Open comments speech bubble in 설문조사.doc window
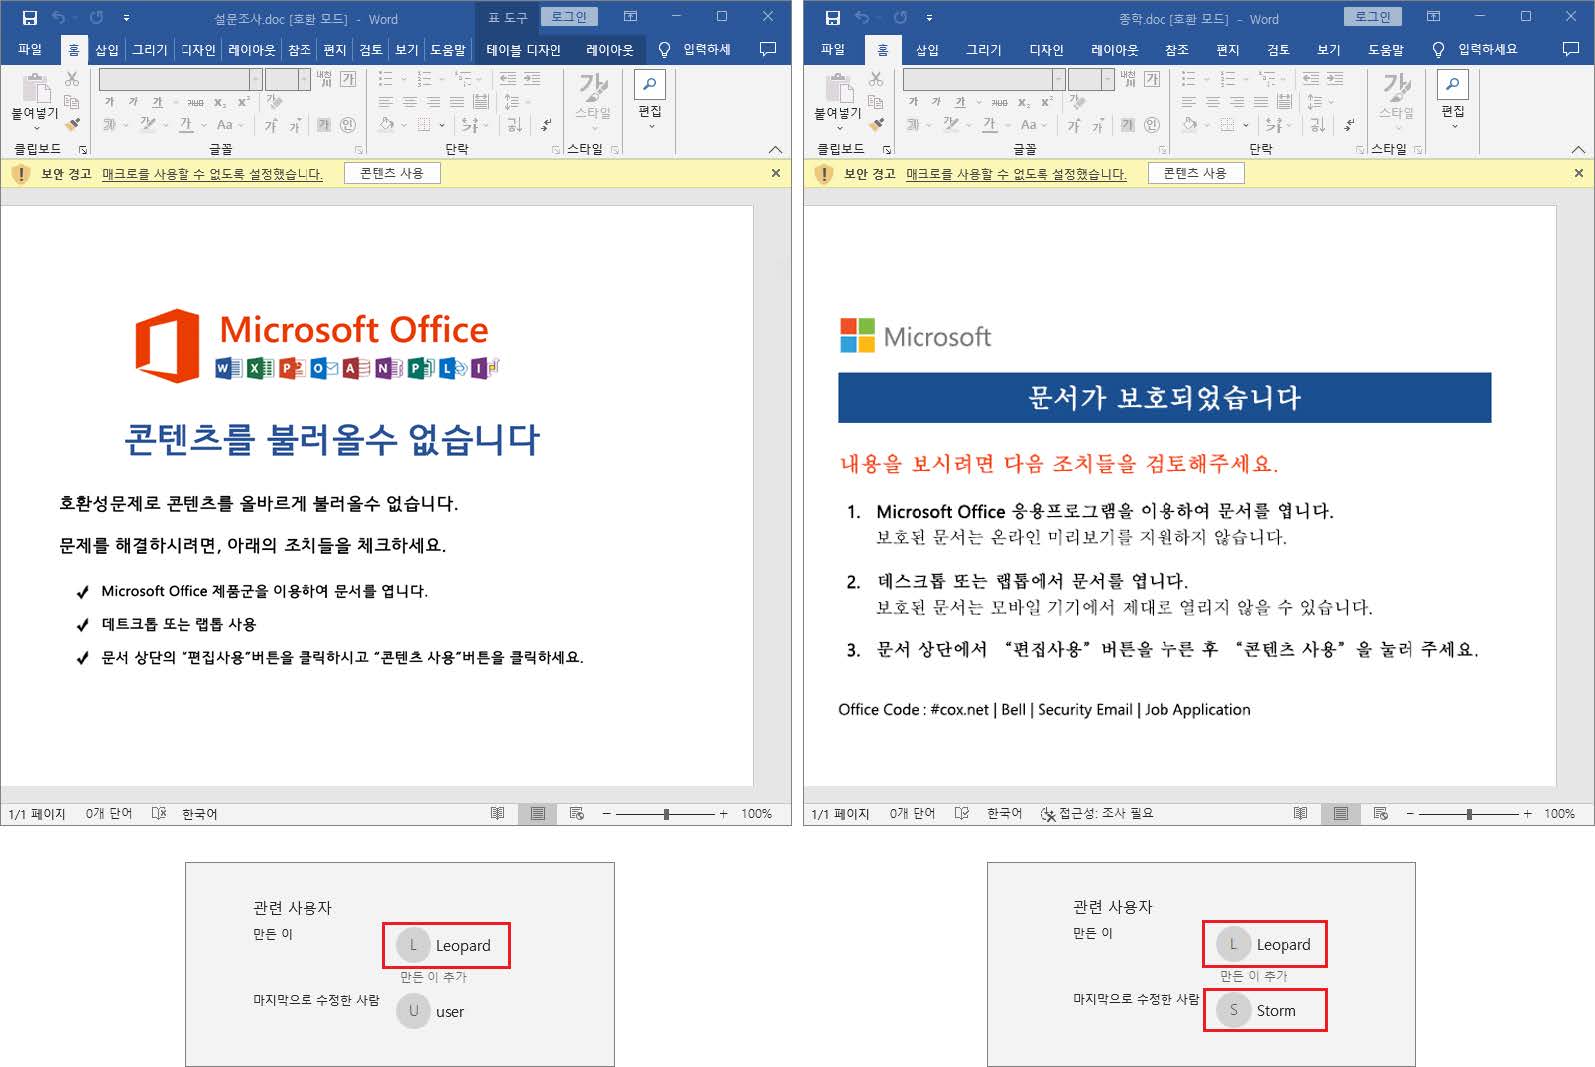 [768, 49]
